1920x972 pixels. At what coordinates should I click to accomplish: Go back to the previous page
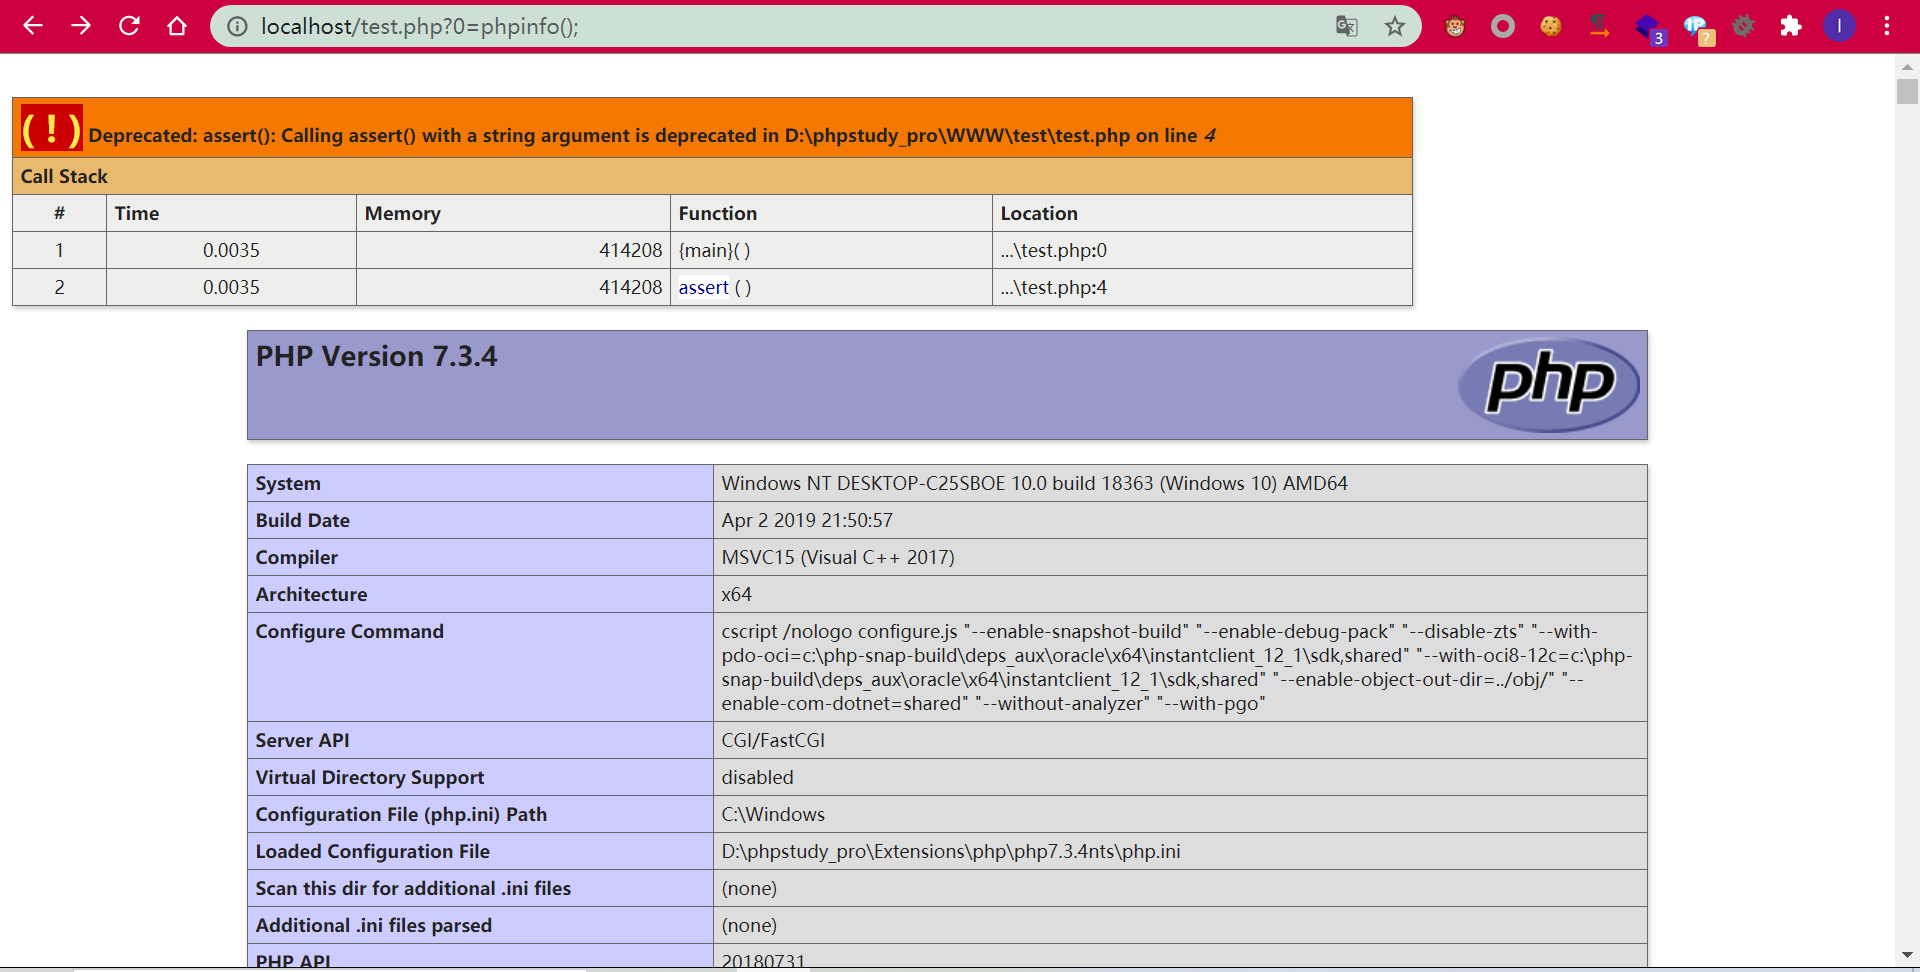(x=33, y=26)
